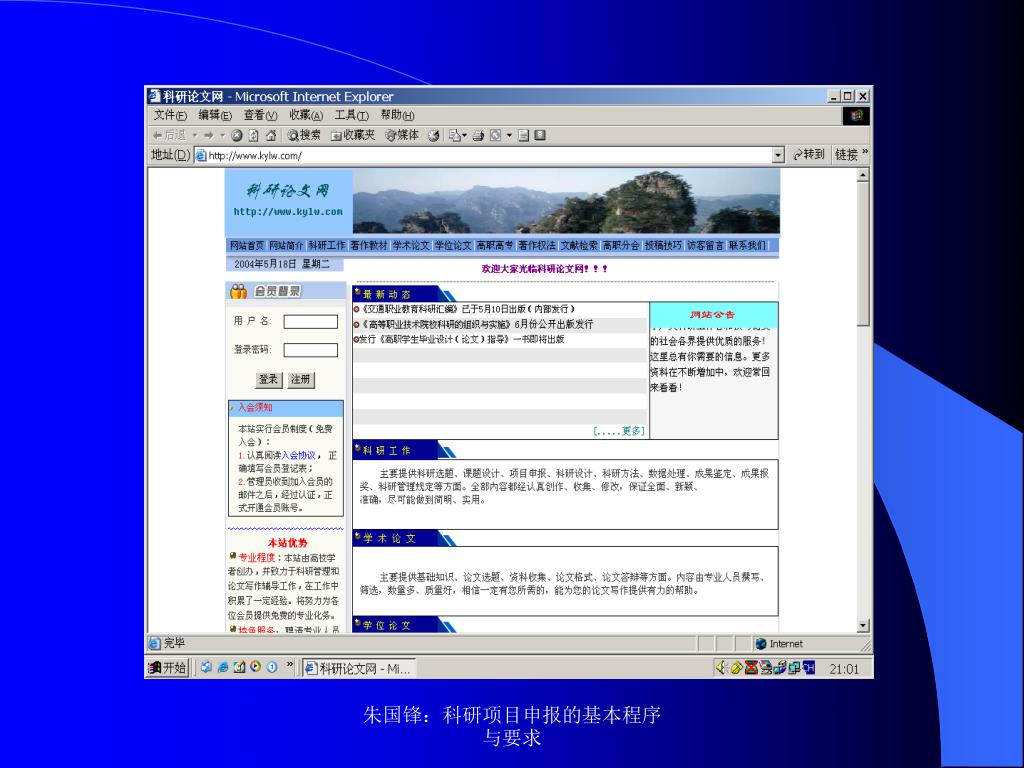
Task: Click the 开始 Start button
Action: pos(167,667)
